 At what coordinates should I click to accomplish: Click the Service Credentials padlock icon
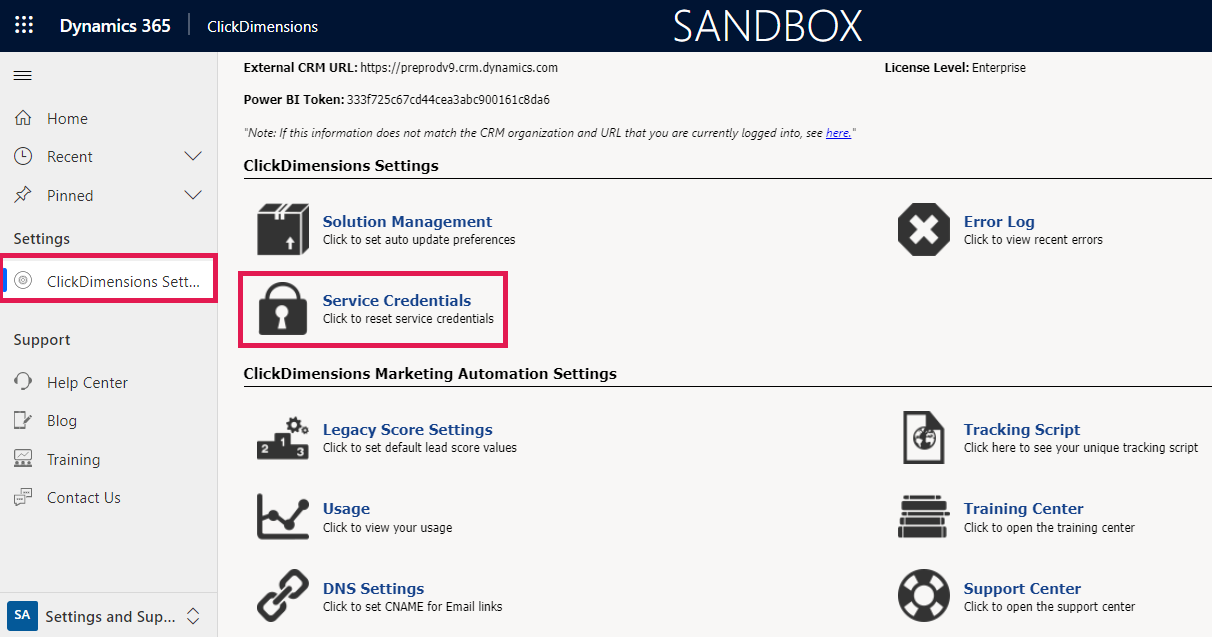283,308
